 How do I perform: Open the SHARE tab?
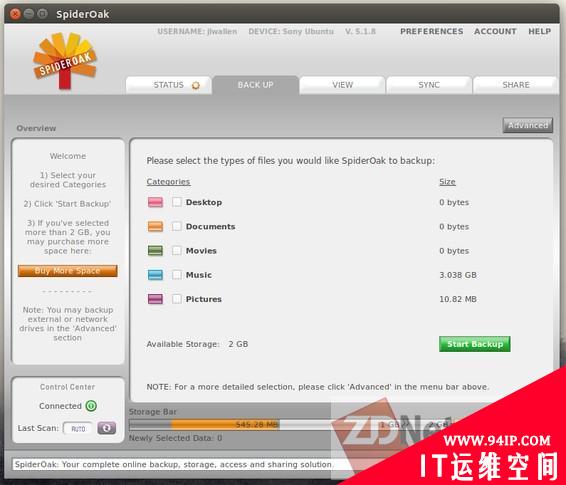click(516, 85)
